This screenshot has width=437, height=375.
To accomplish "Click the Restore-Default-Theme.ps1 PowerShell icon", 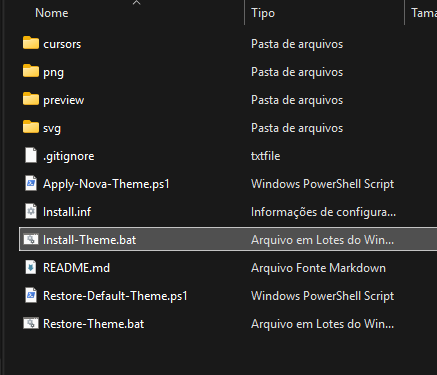I will 31,296.
